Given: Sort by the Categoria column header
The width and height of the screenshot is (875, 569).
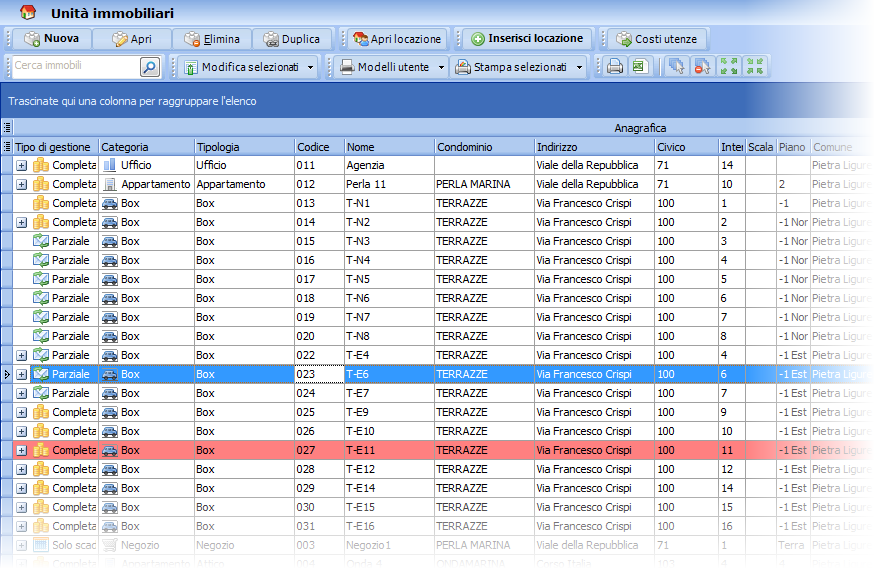Looking at the screenshot, I should coord(146,147).
